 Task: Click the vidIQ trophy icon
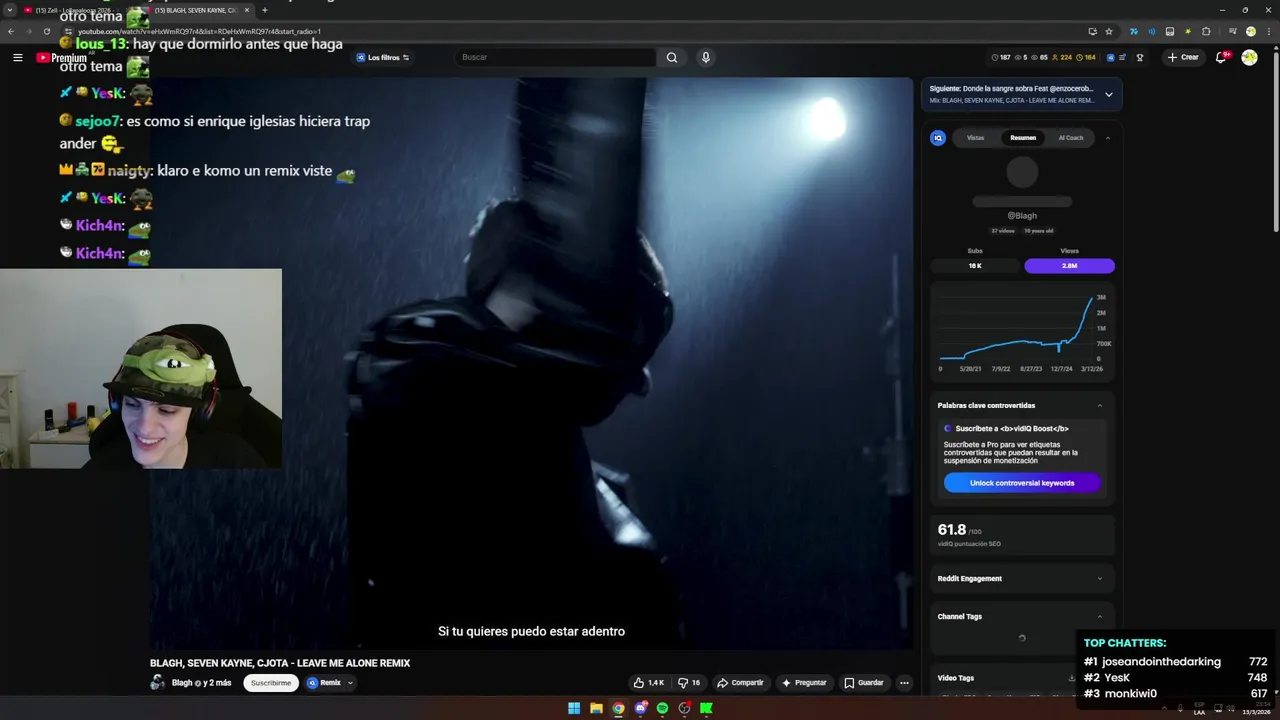tap(1139, 57)
